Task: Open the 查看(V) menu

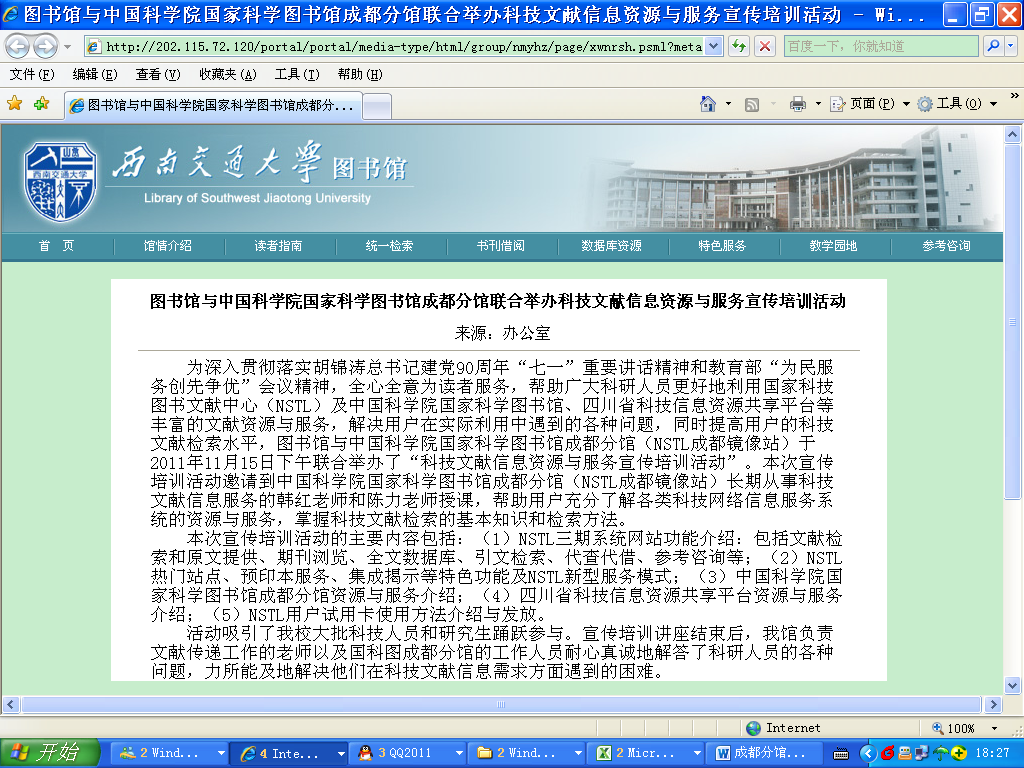Action: (158, 75)
